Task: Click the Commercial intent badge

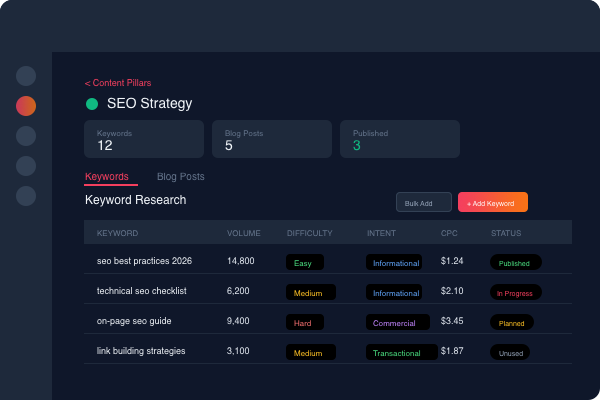Action: coord(398,322)
